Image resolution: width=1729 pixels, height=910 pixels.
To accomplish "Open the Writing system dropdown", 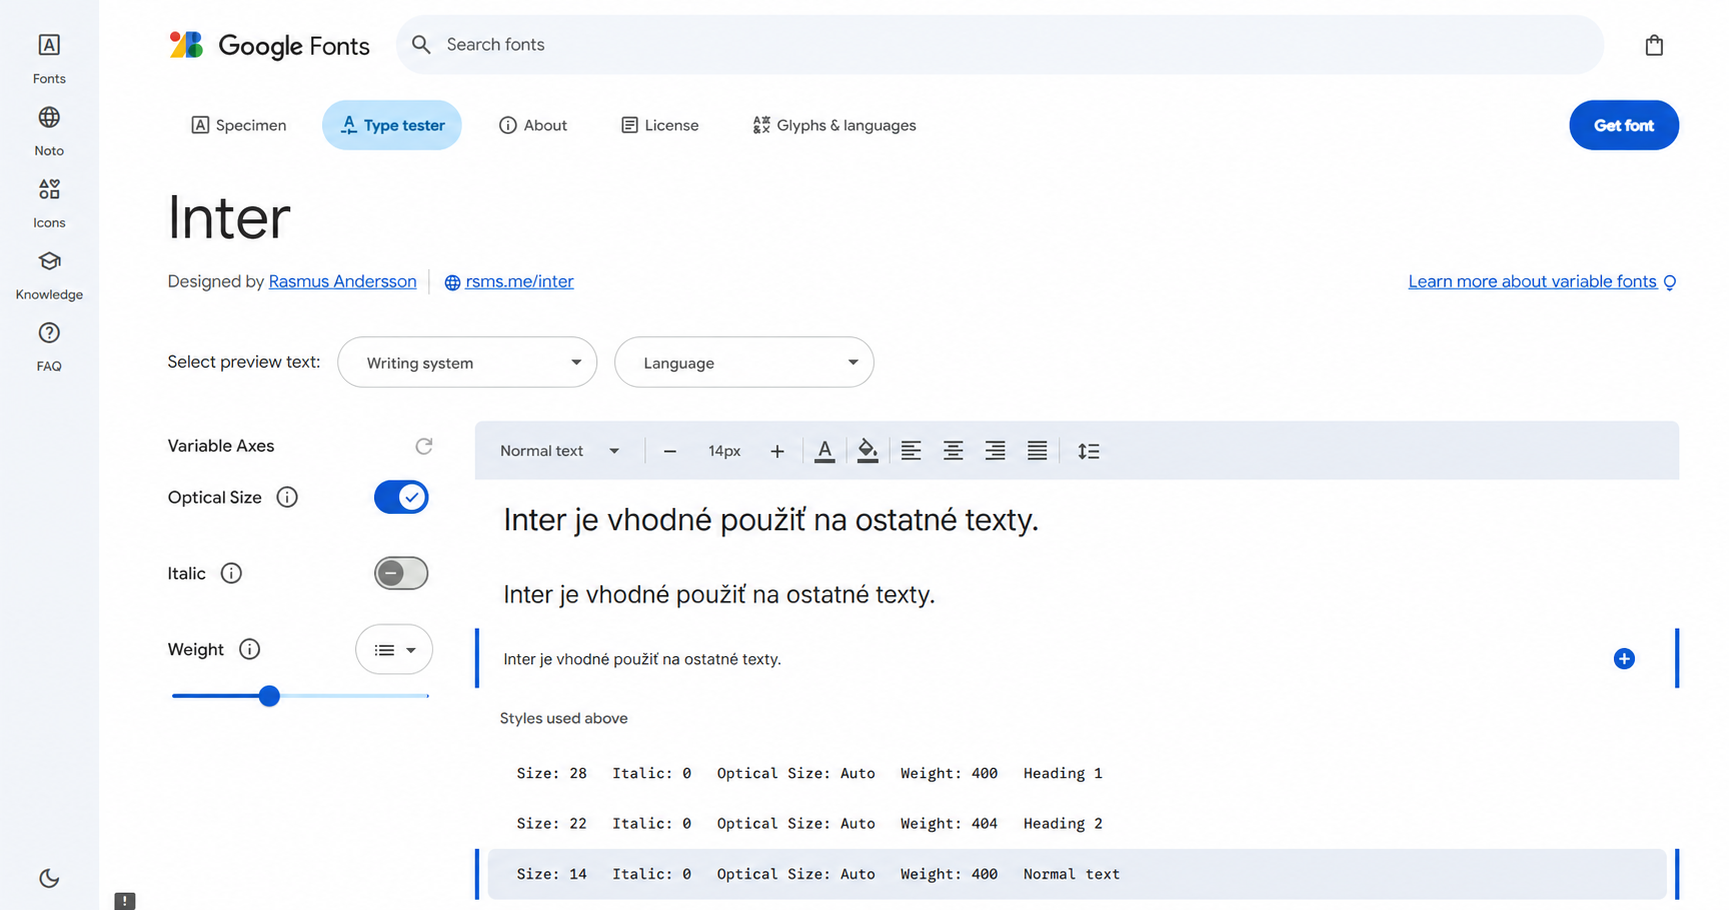I will point(467,362).
